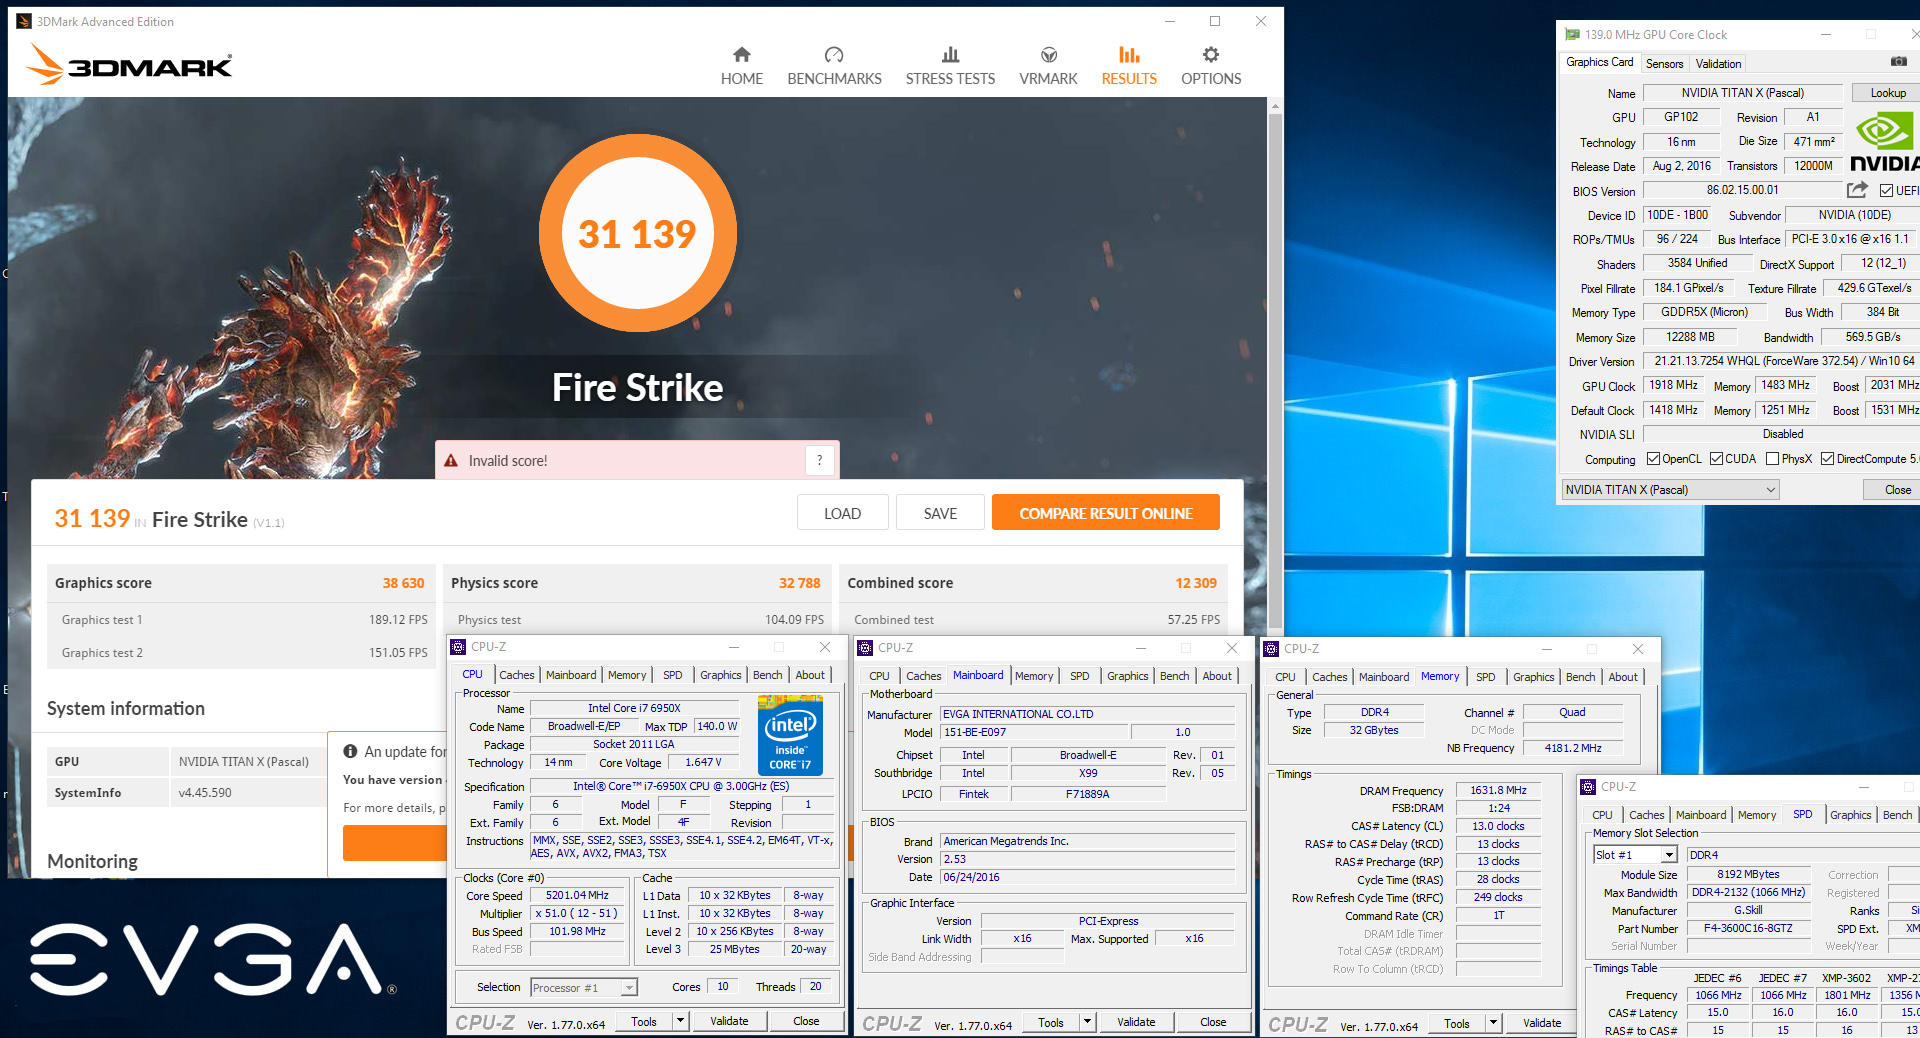
Task: Click the Combined score value 12 309
Action: coord(1196,583)
